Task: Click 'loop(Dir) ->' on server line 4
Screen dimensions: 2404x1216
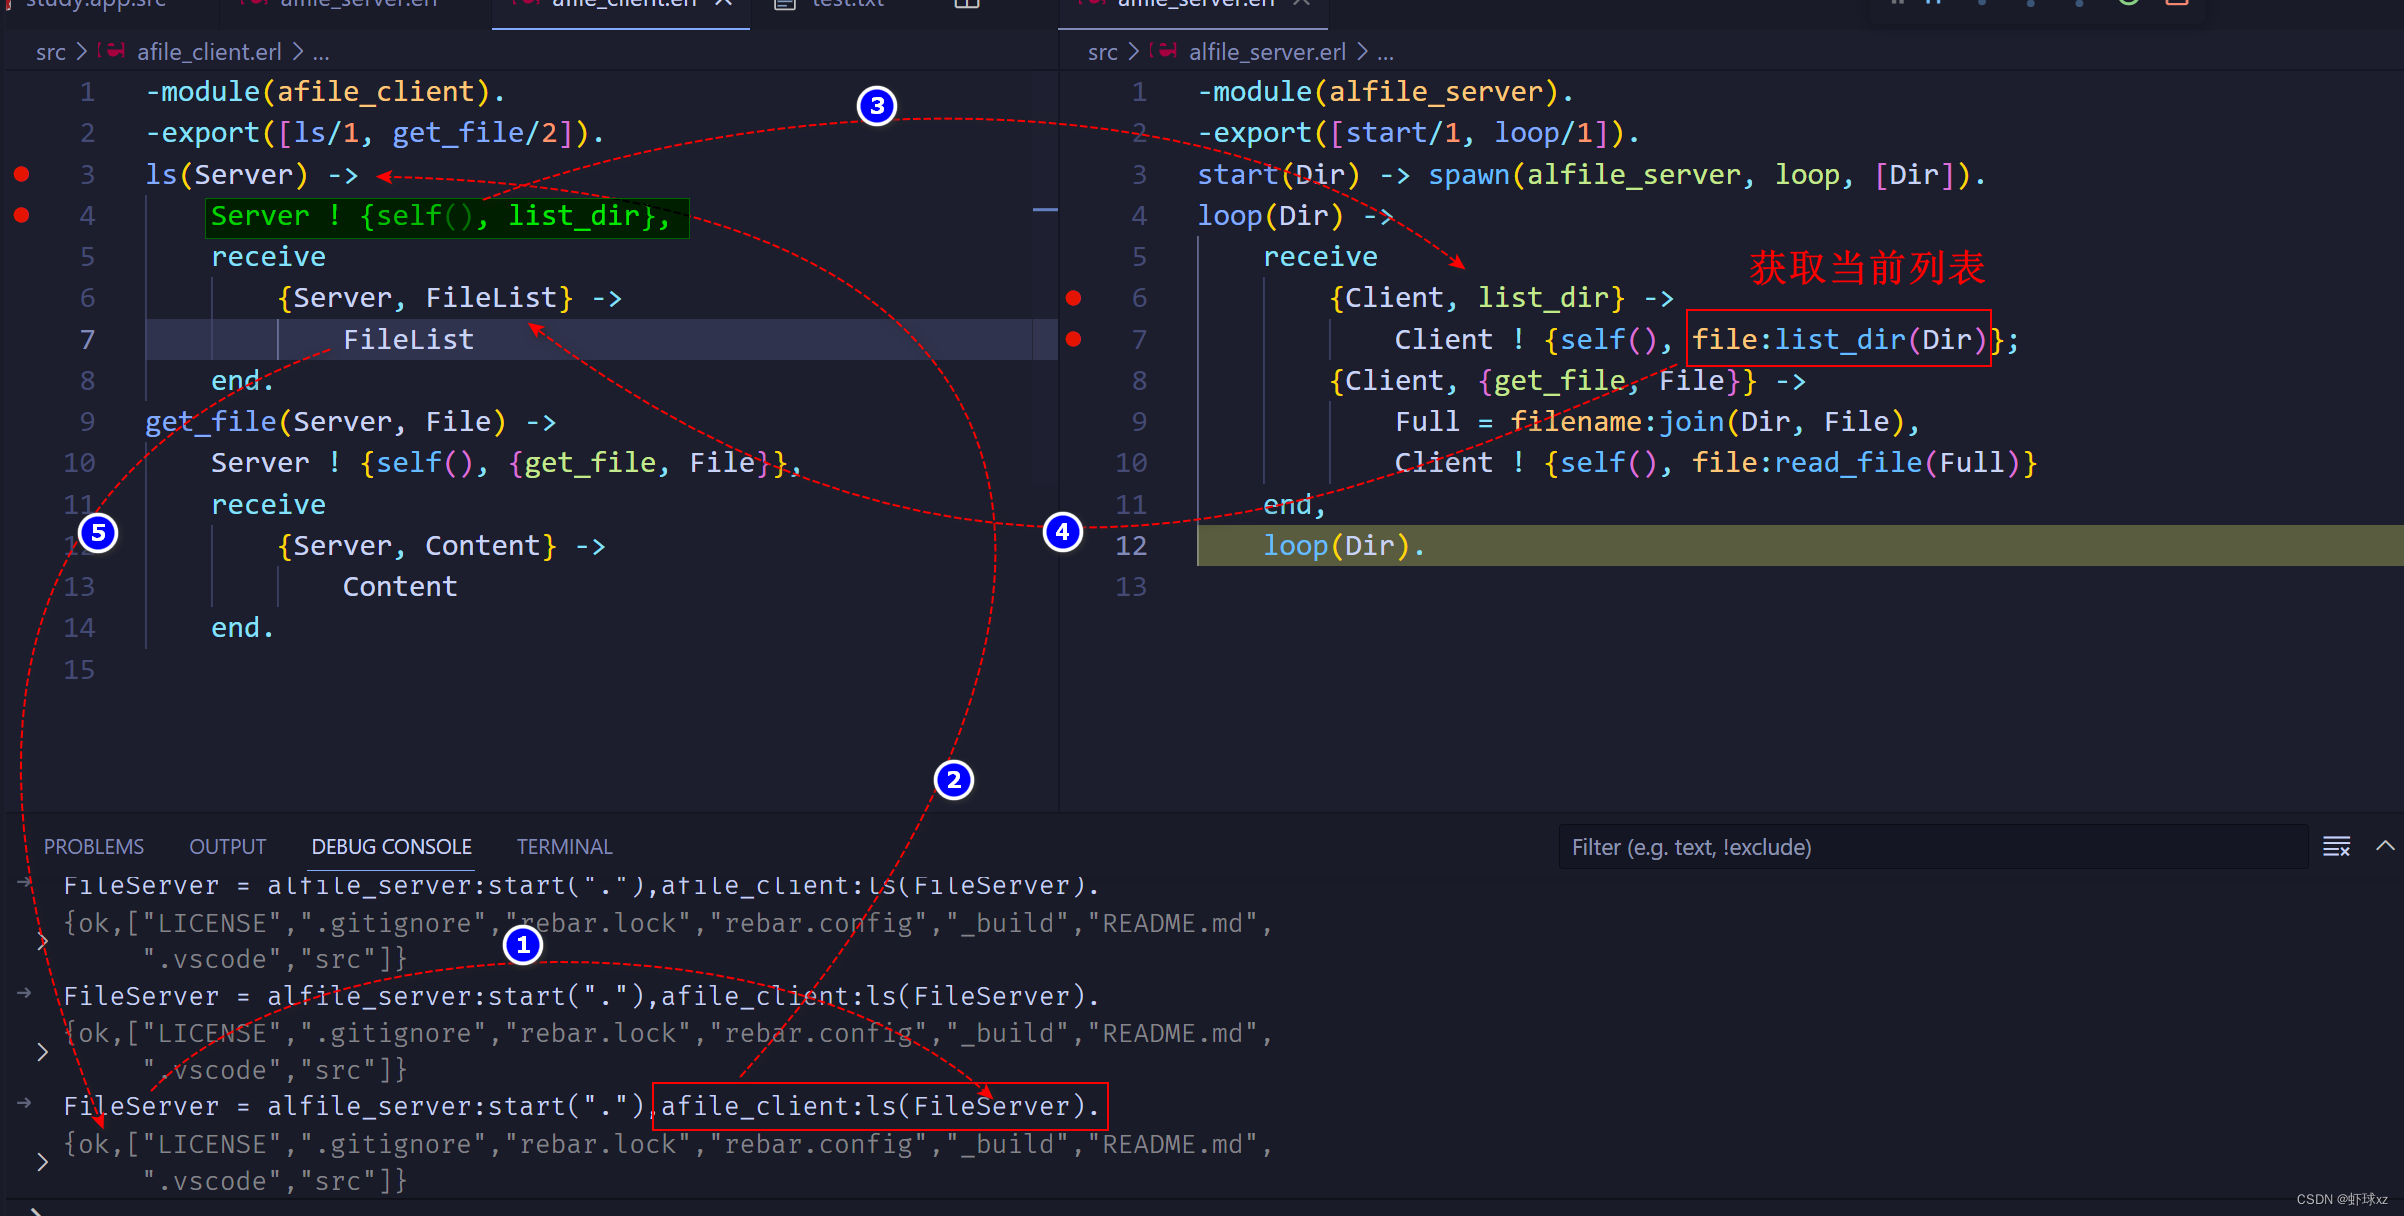Action: (x=1295, y=216)
